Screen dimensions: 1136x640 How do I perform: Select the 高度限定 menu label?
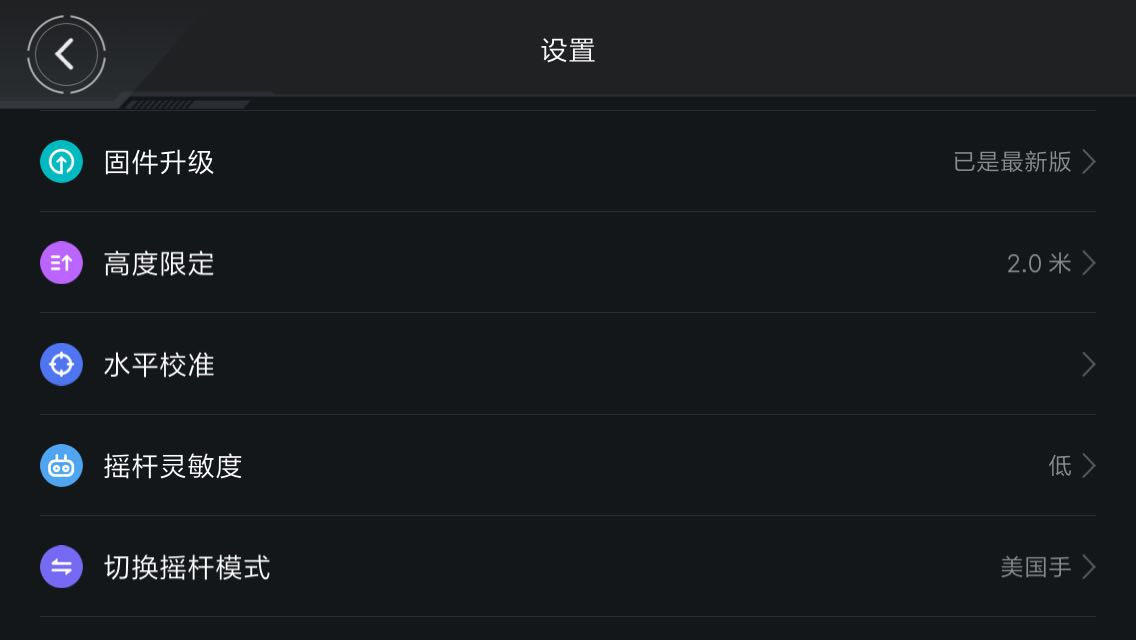(x=159, y=263)
